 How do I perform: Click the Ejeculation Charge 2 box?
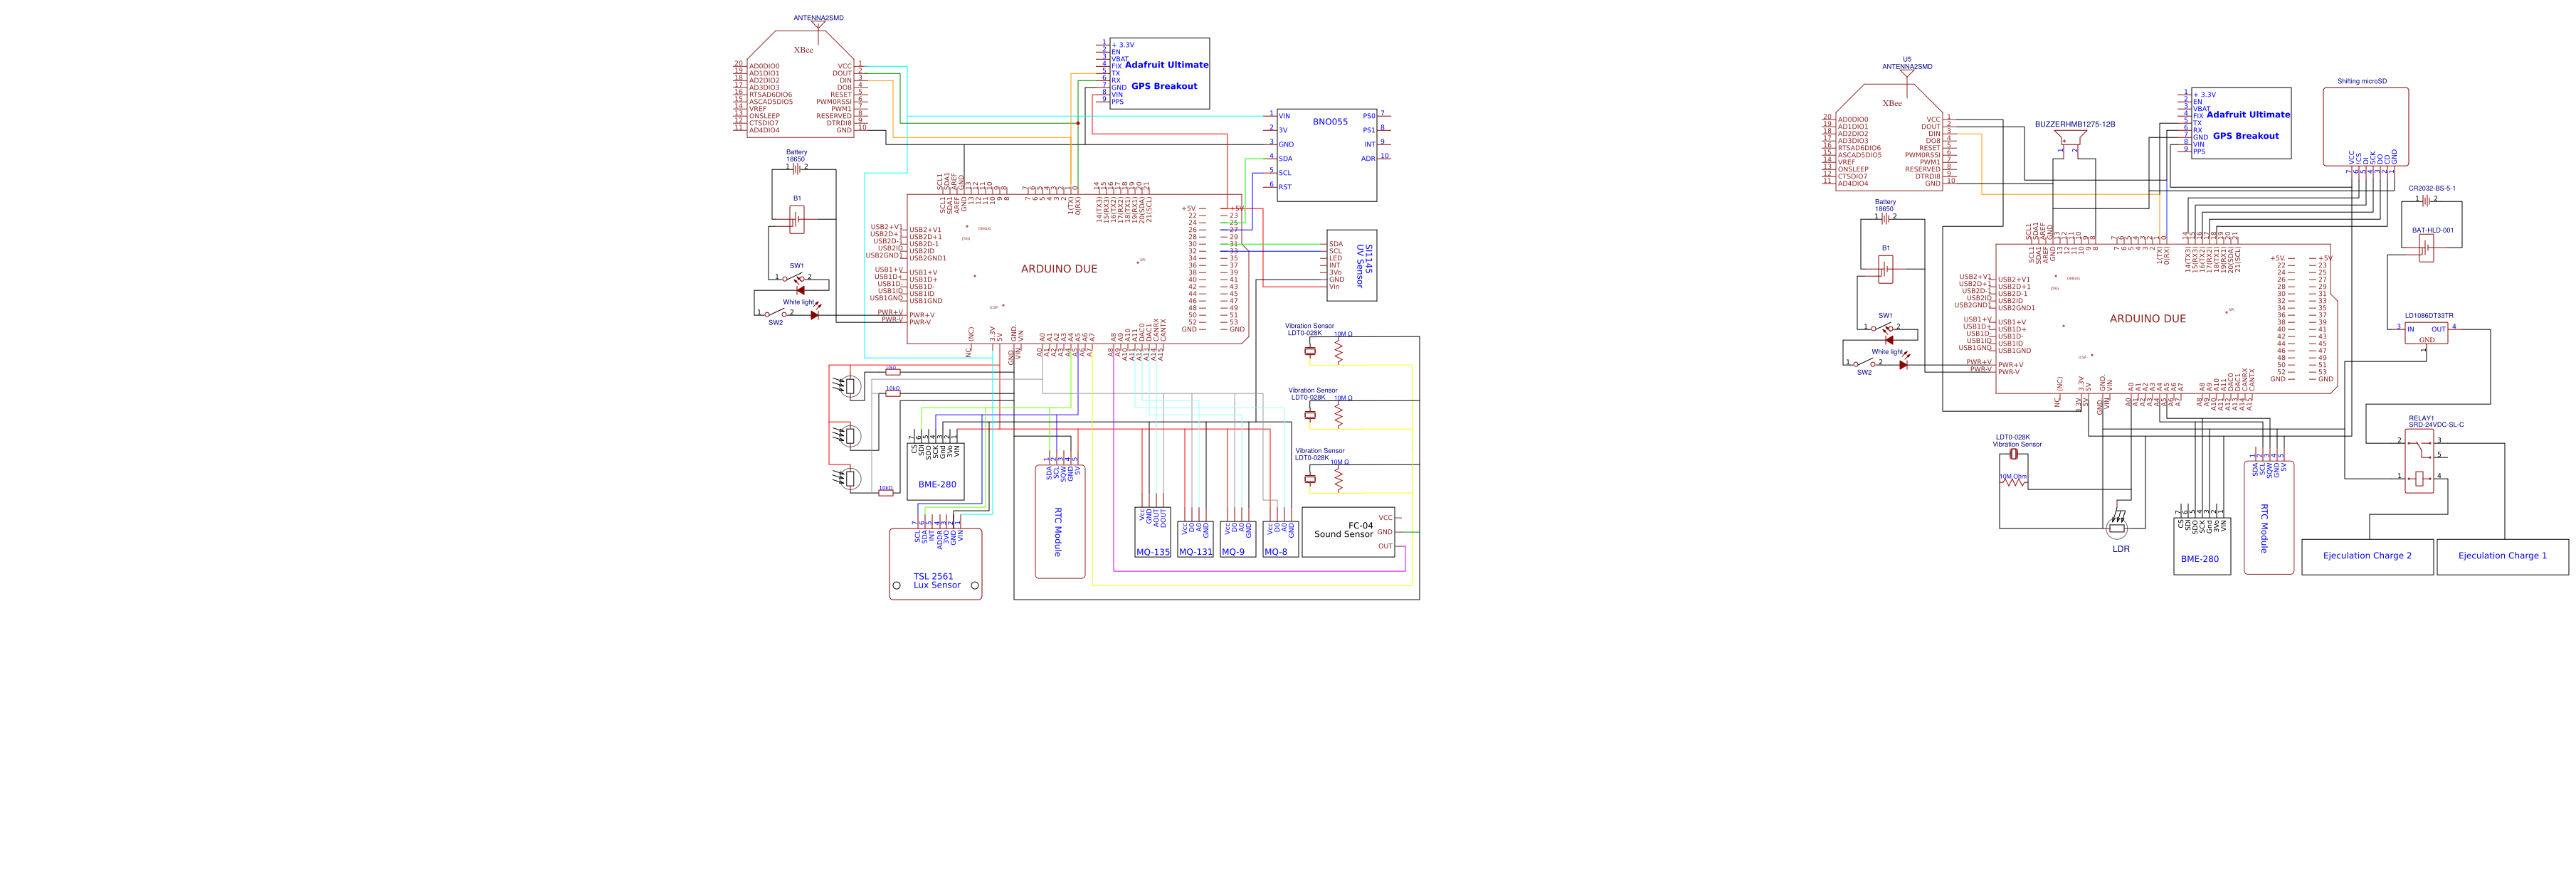click(2367, 556)
